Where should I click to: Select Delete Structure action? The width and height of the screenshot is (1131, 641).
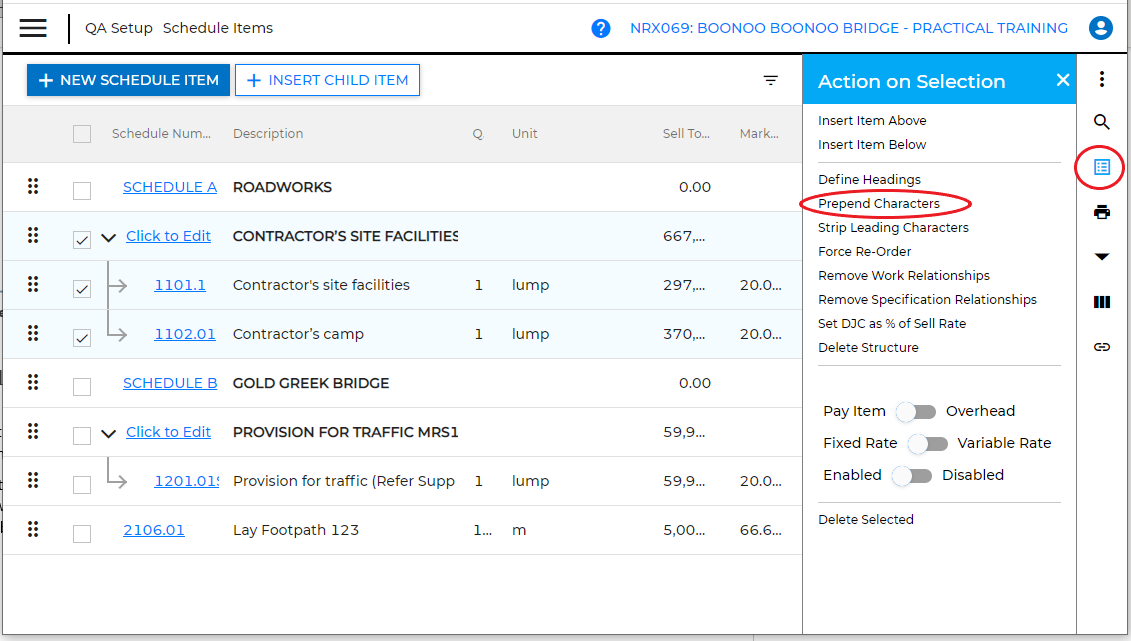pos(868,347)
